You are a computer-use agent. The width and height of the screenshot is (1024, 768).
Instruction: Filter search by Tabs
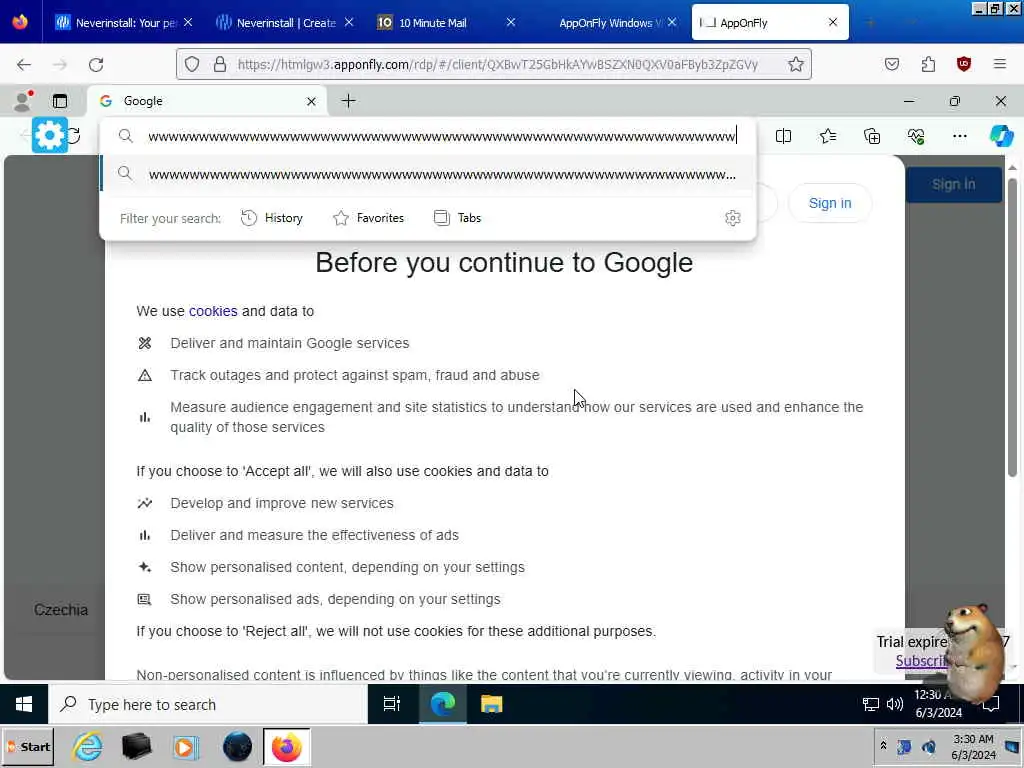tap(457, 218)
